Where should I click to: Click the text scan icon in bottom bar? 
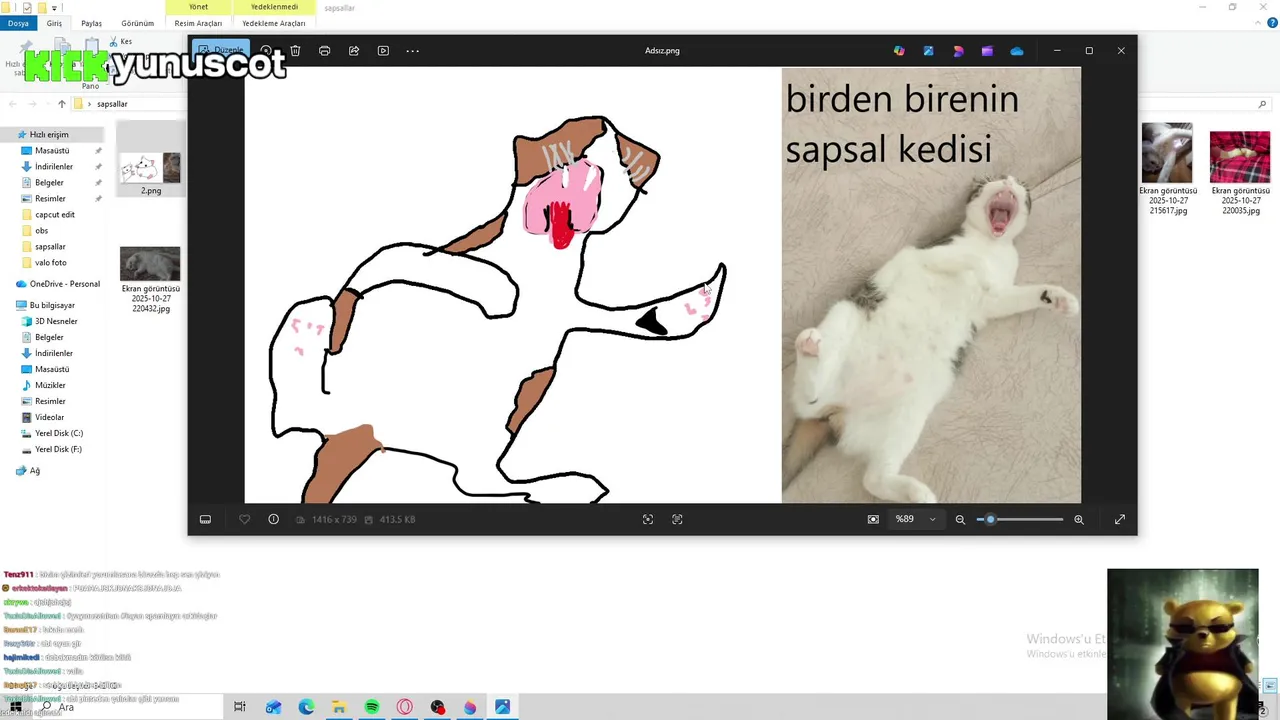[677, 519]
